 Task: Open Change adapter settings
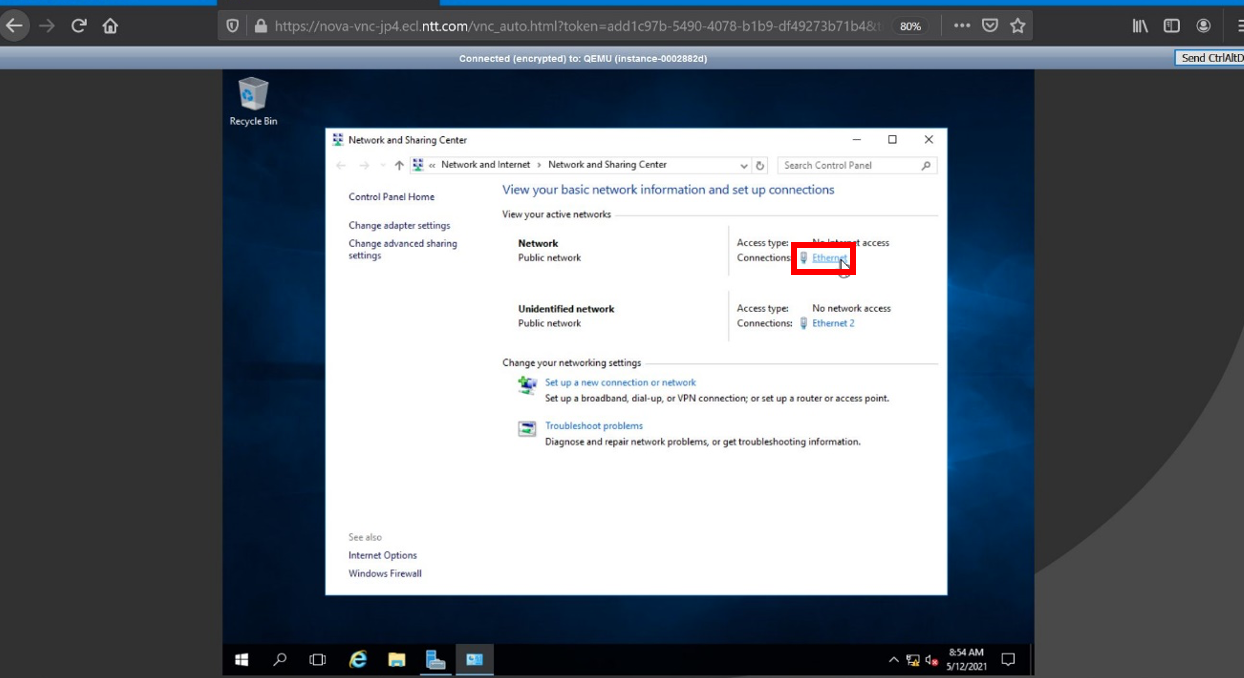click(399, 226)
